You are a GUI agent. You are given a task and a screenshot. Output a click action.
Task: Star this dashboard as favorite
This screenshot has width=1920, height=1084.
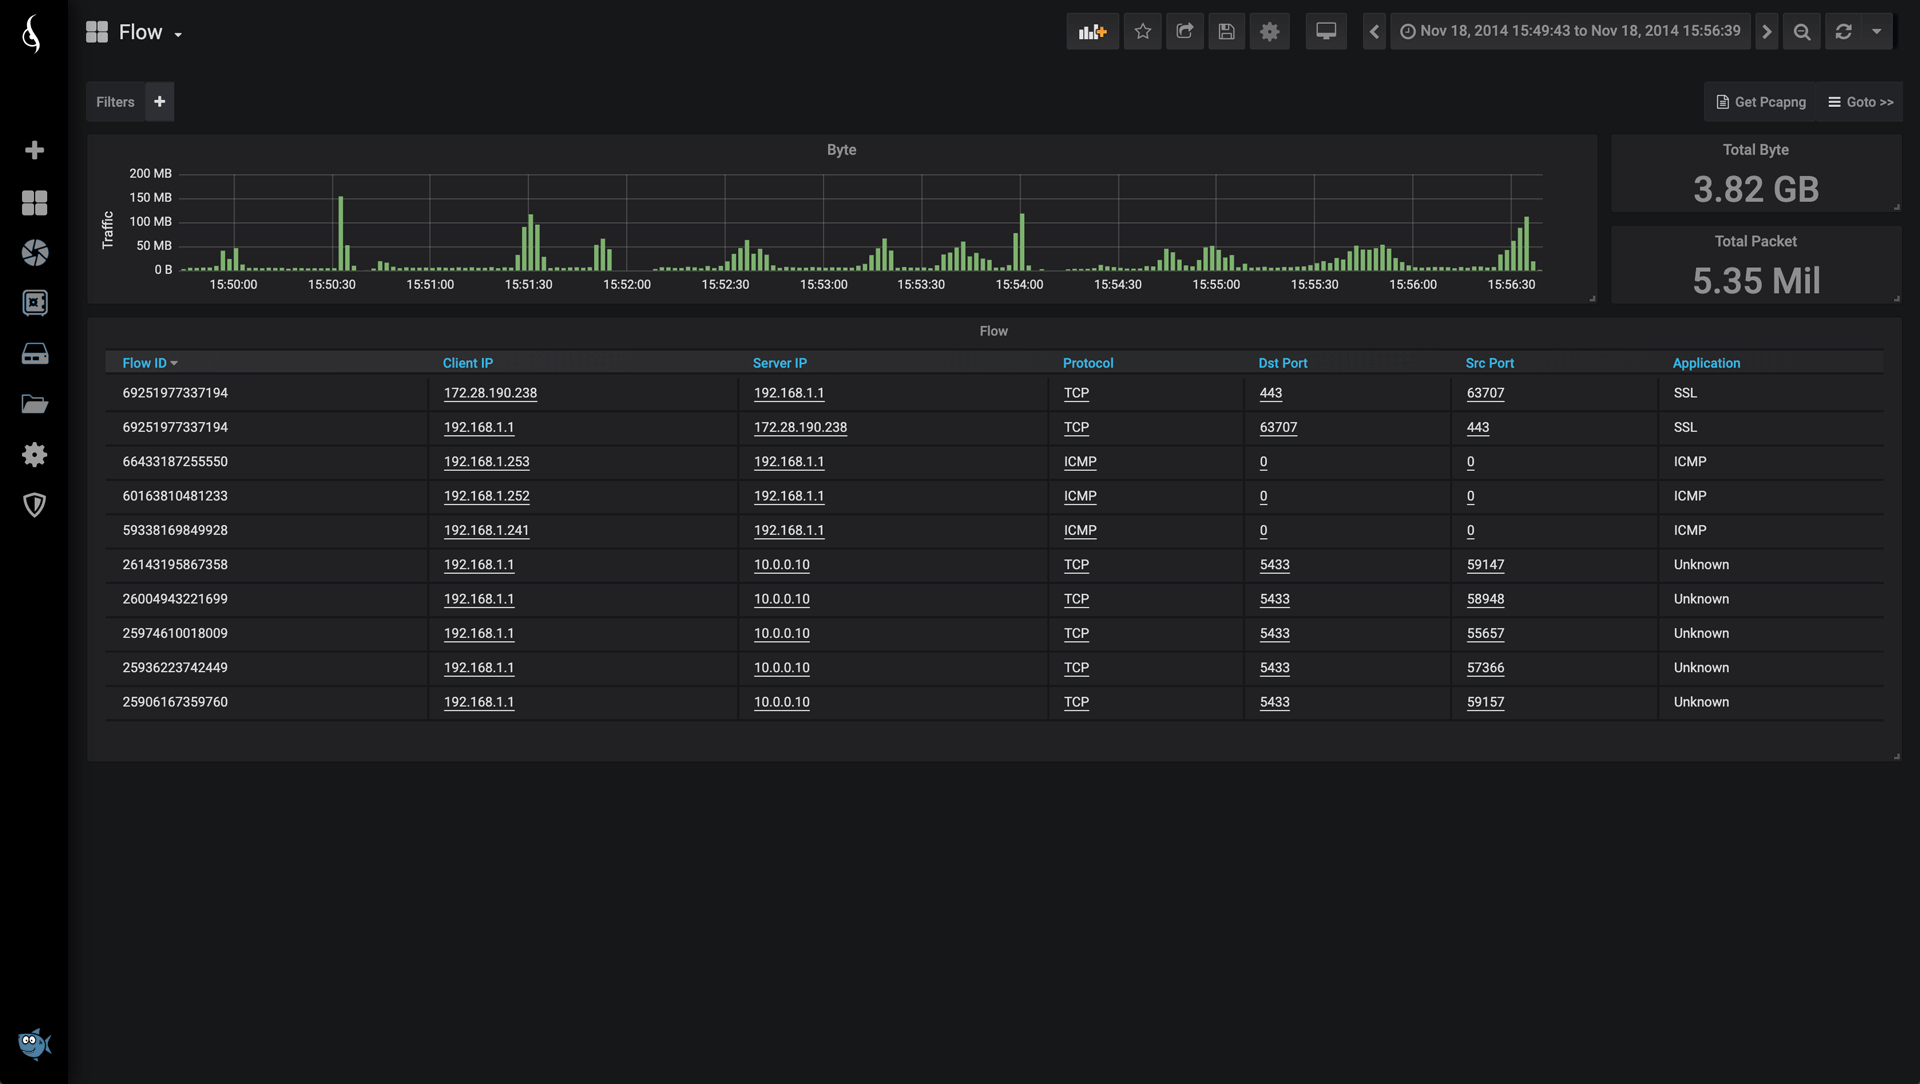1143,32
